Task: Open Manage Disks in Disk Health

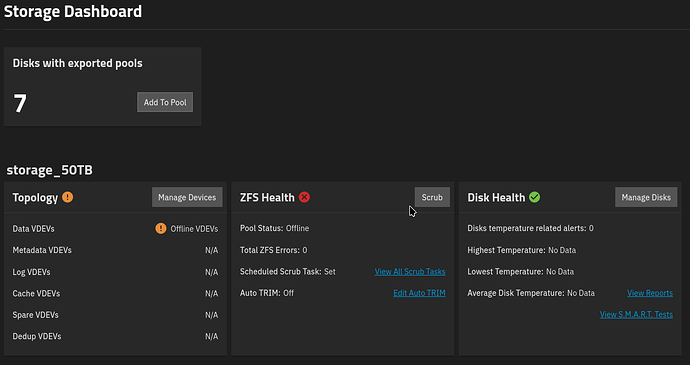Action: point(646,197)
